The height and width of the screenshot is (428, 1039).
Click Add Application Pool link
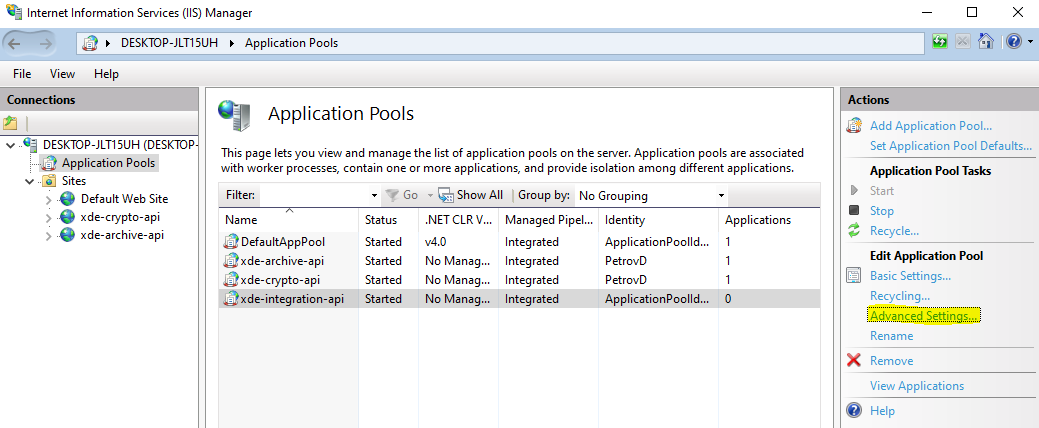click(x=930, y=126)
